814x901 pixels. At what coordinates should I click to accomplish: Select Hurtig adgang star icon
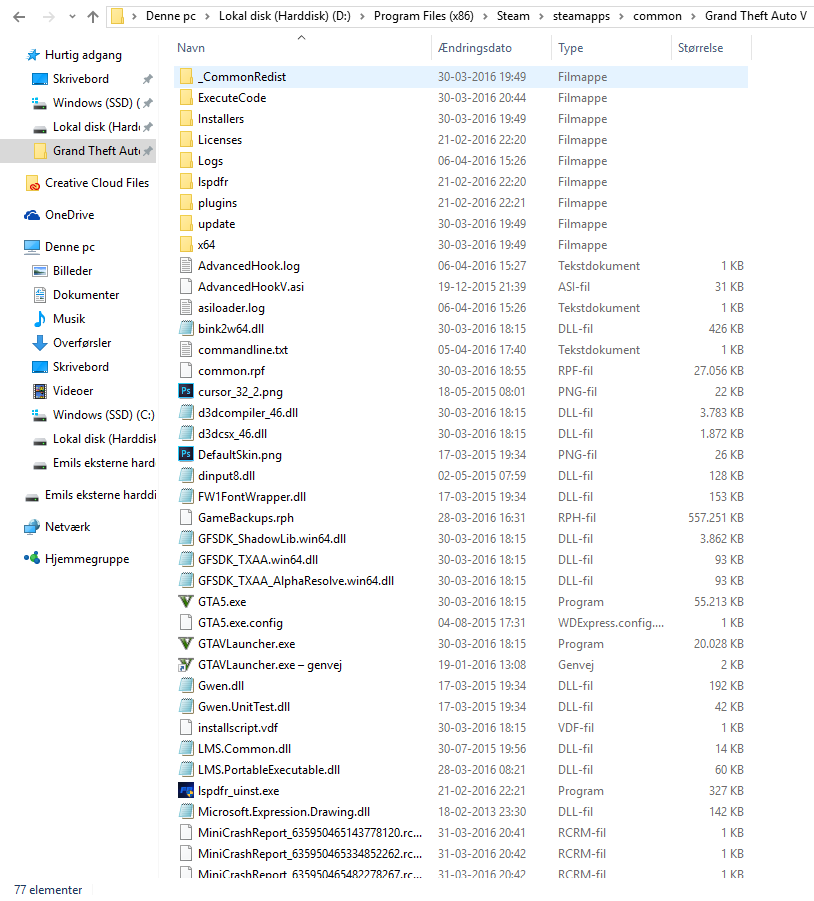coord(33,55)
